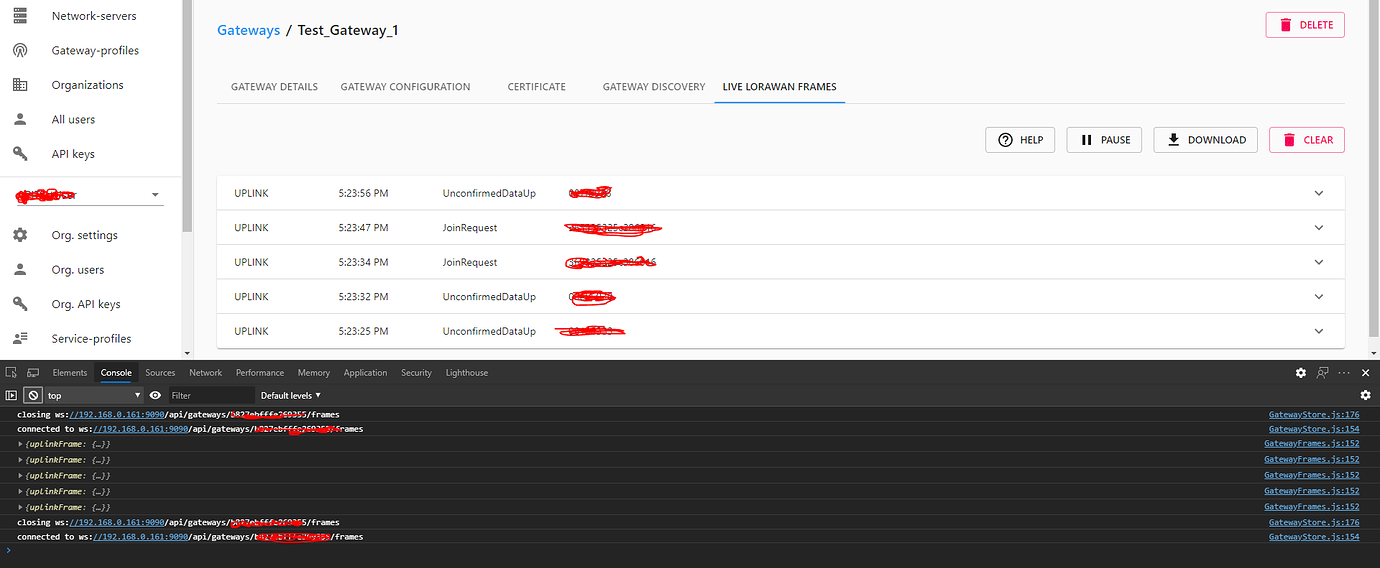Image resolution: width=1380 pixels, height=568 pixels.
Task: Create live expression with eye icon
Action: click(x=155, y=395)
